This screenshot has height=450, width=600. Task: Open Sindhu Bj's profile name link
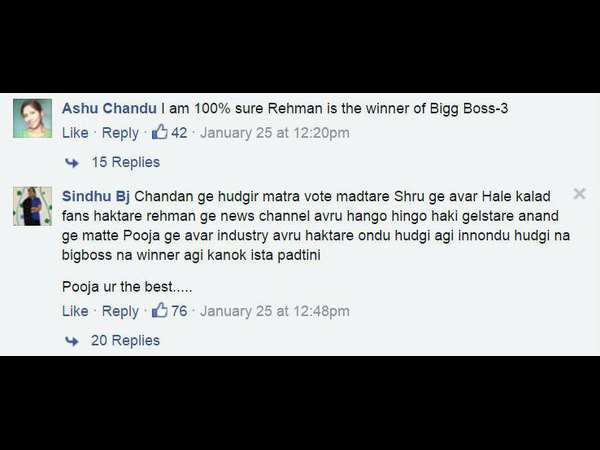tap(96, 196)
